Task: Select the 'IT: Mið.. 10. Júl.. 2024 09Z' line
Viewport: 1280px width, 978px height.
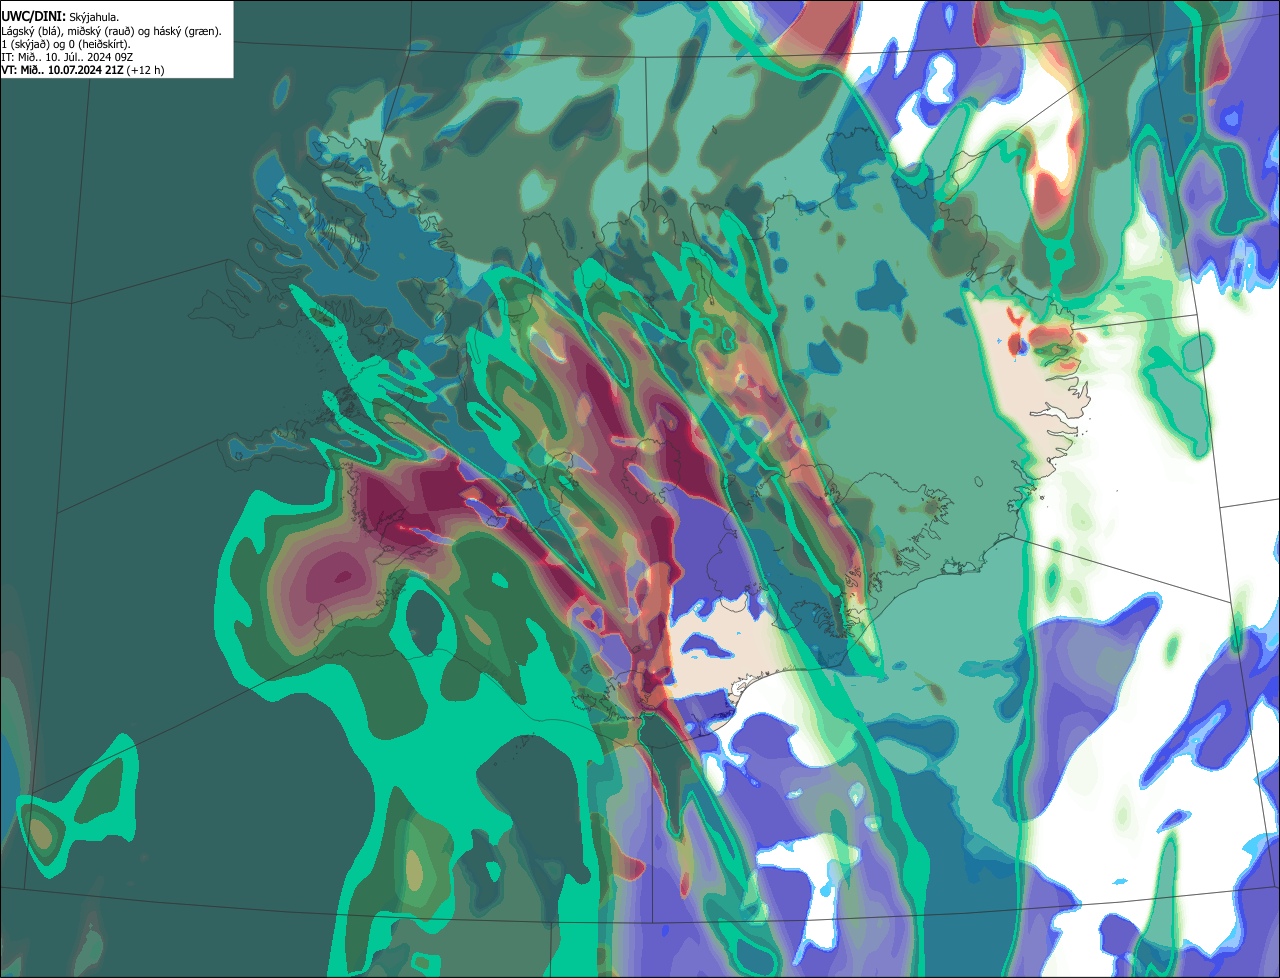Action: click(x=67, y=57)
